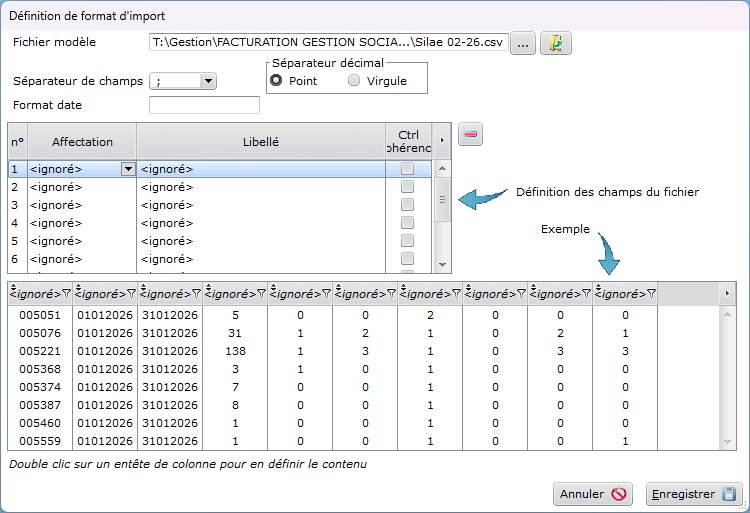Click the cell containing 005387
Image resolution: width=750 pixels, height=513 pixels.
[40, 405]
